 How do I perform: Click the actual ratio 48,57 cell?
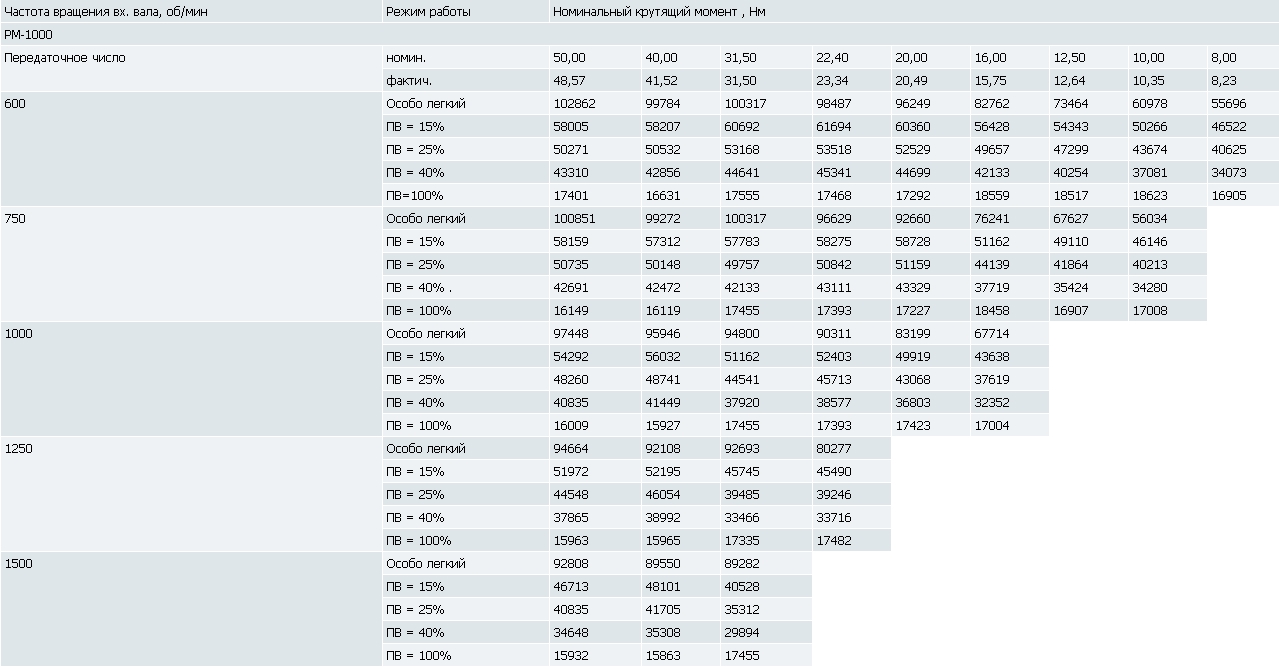point(595,81)
